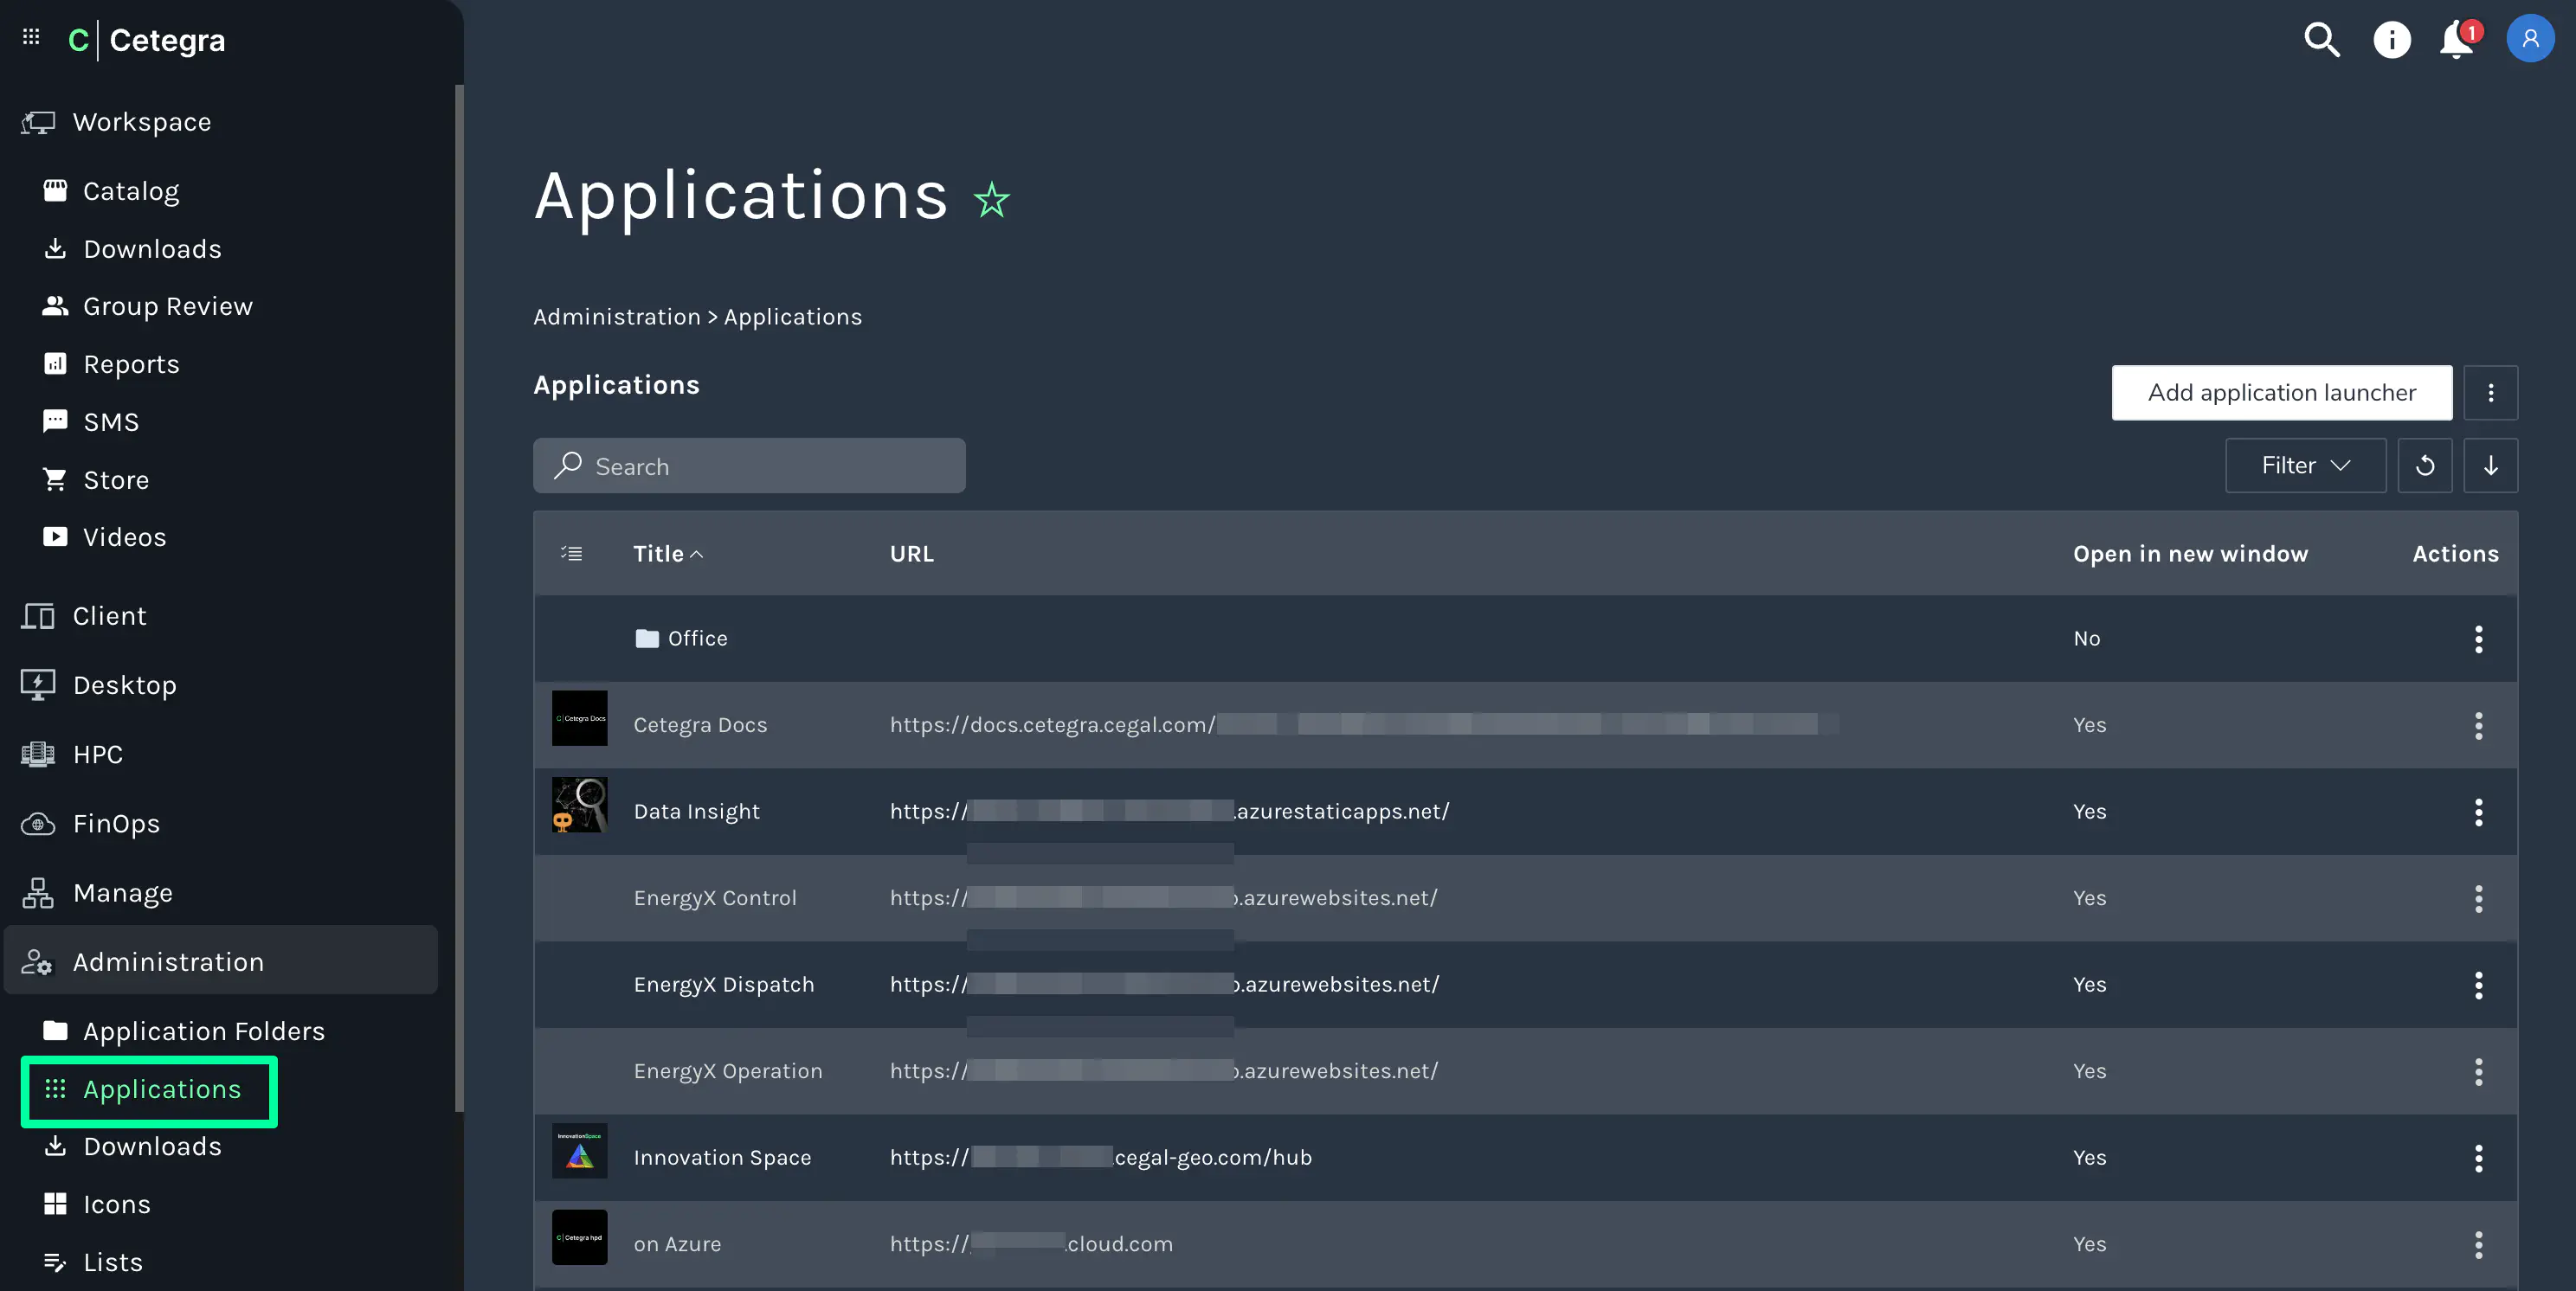Favorite the Applications page star
The height and width of the screenshot is (1291, 2576).
point(991,199)
